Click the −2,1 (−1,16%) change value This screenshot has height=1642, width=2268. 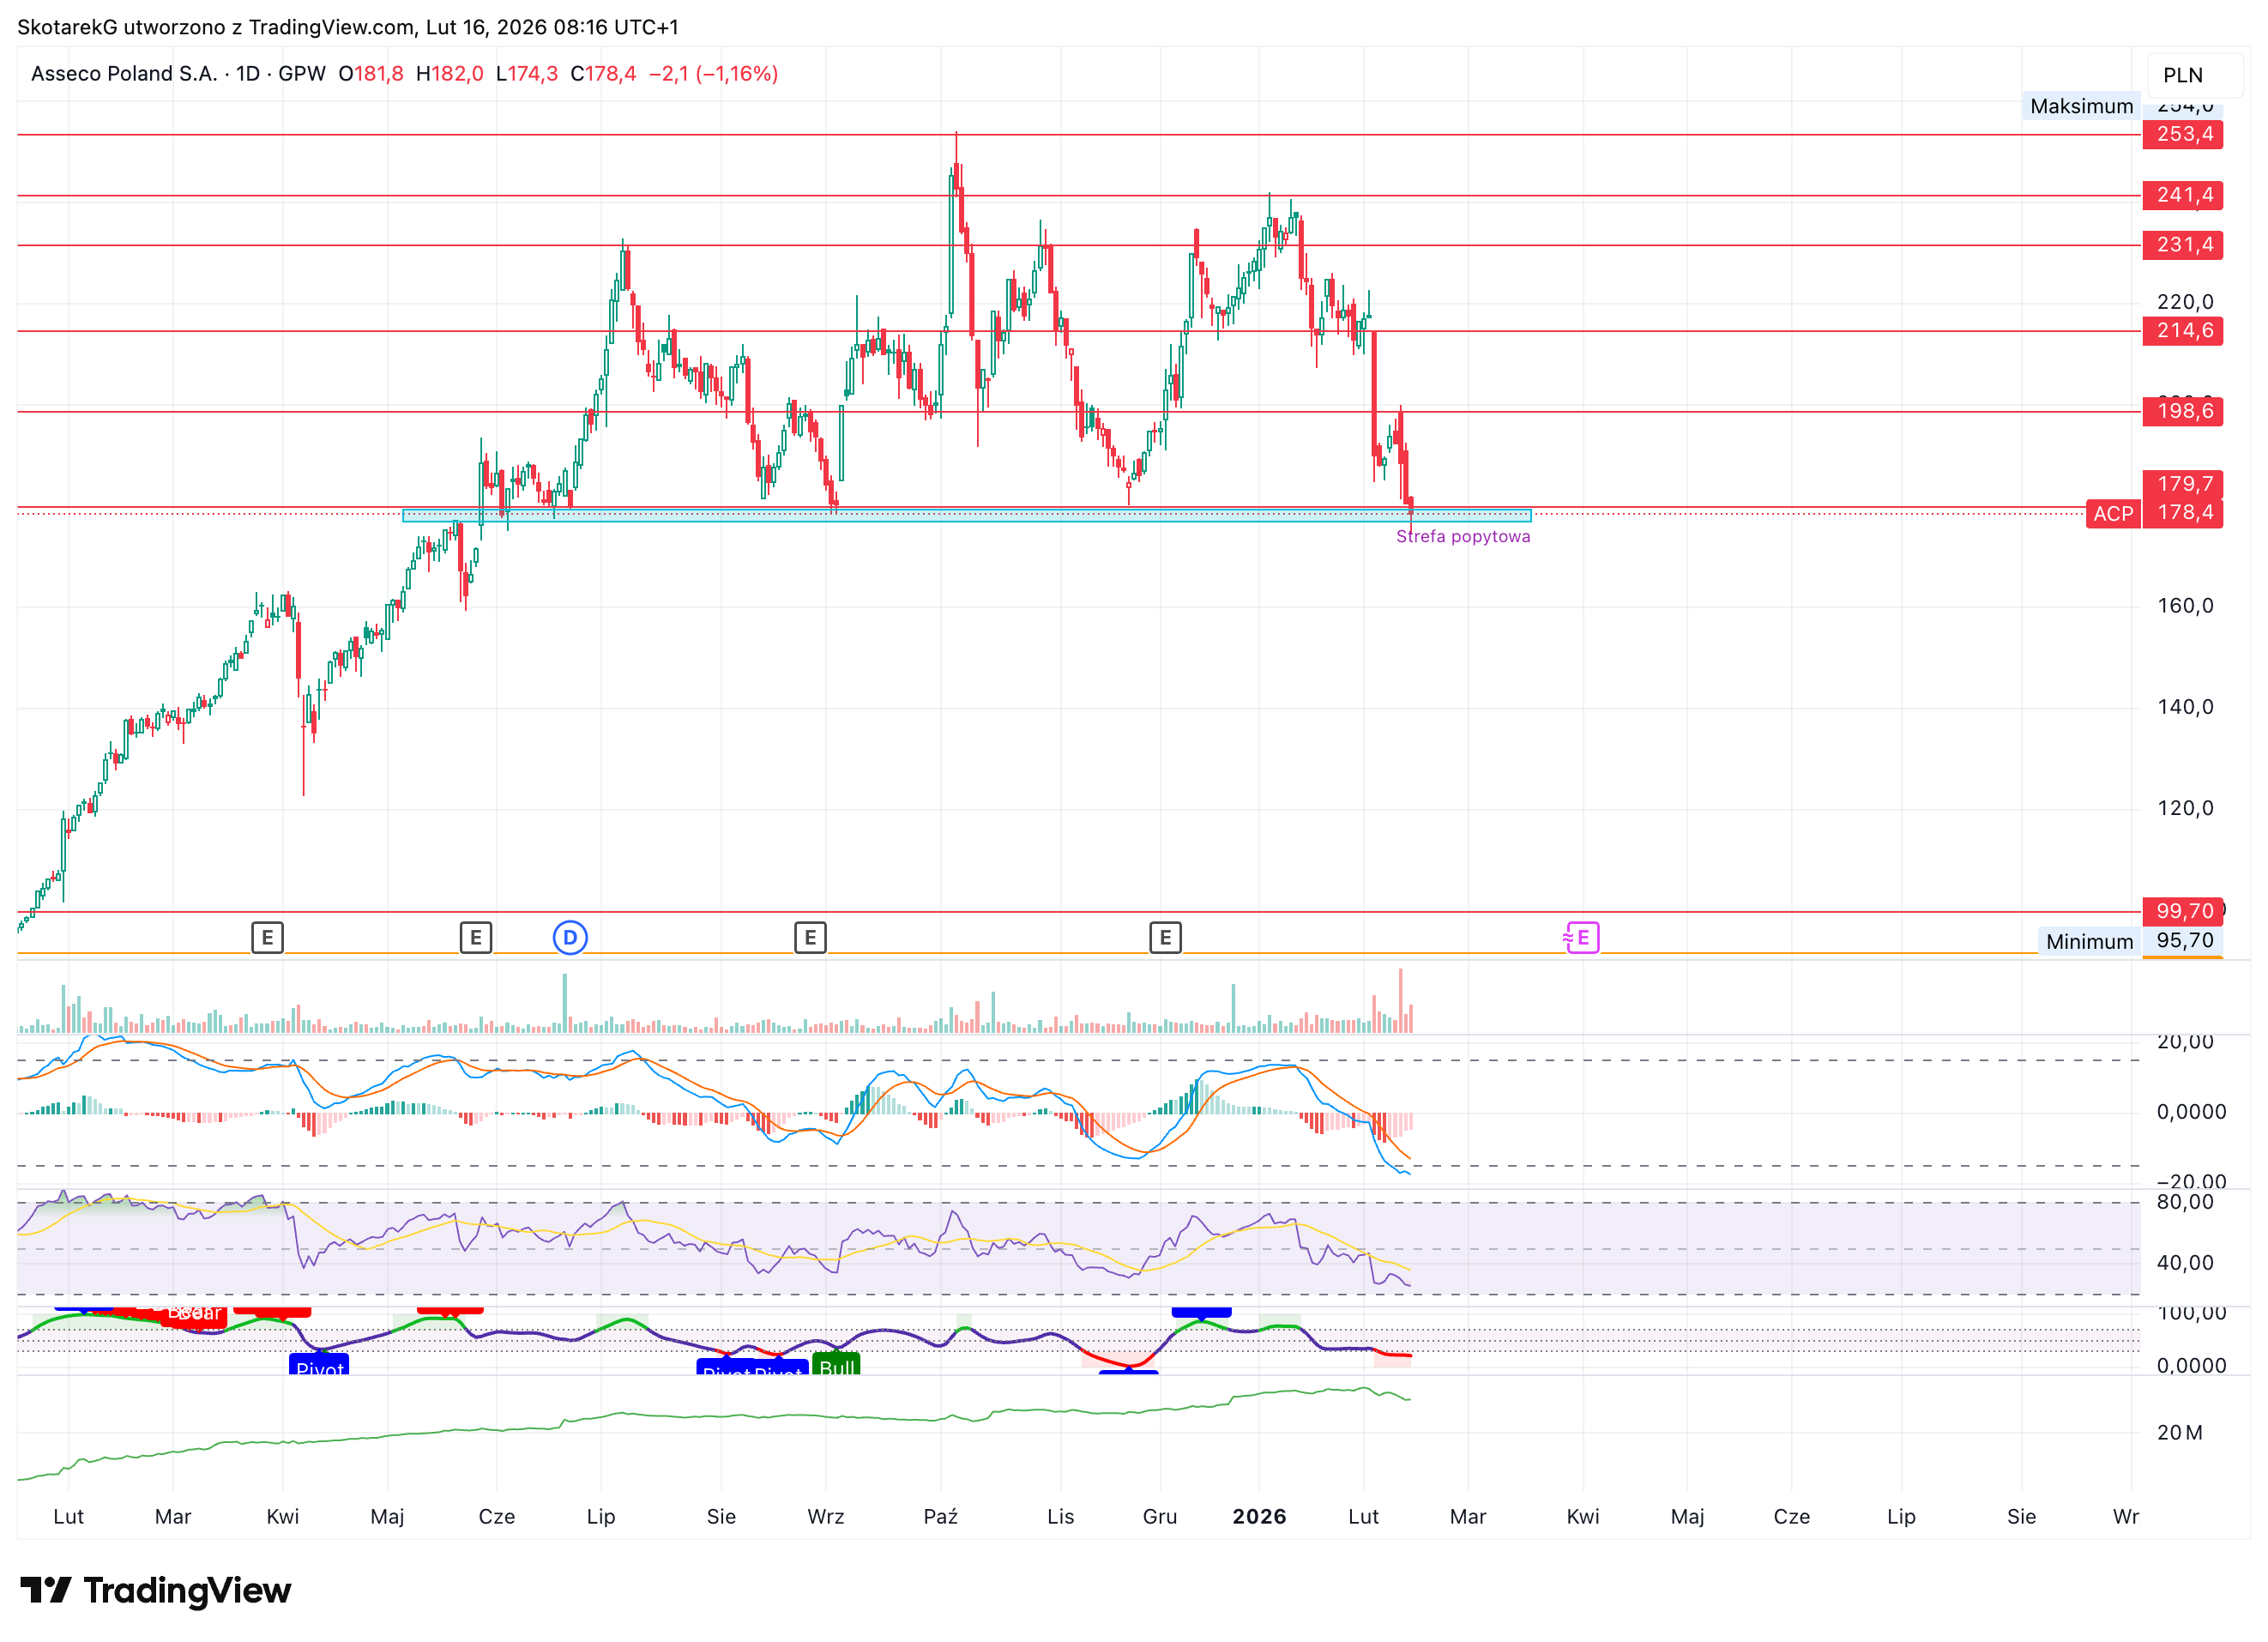(x=713, y=73)
